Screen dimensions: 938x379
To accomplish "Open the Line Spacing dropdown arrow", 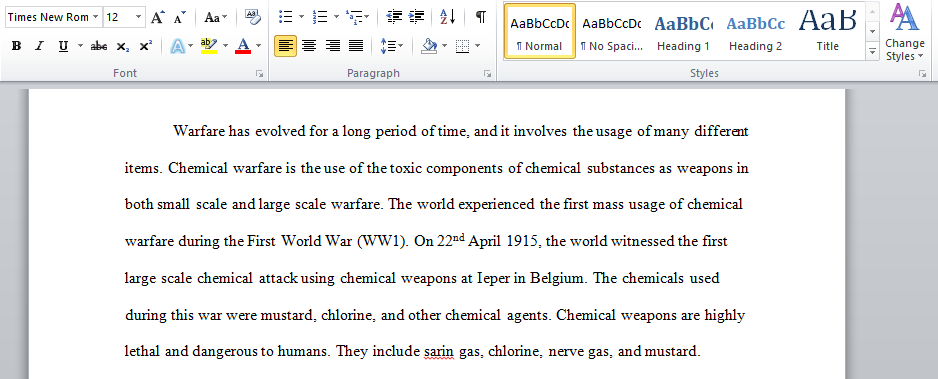I will [400, 46].
